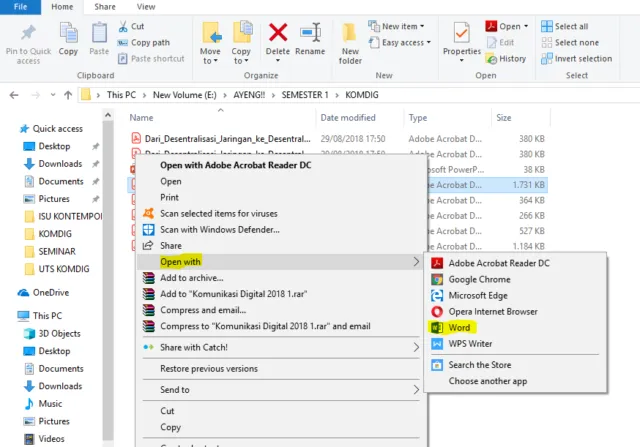Open with WPS Writer

tap(470, 344)
